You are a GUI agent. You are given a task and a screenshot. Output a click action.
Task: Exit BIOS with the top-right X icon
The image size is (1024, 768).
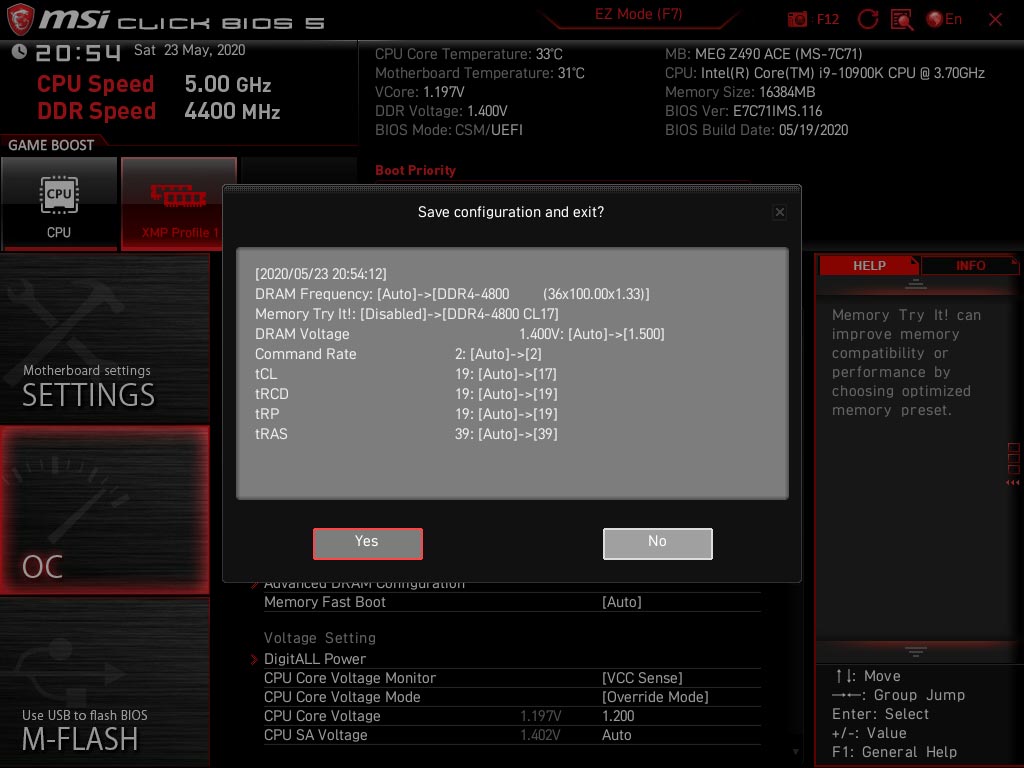(995, 20)
